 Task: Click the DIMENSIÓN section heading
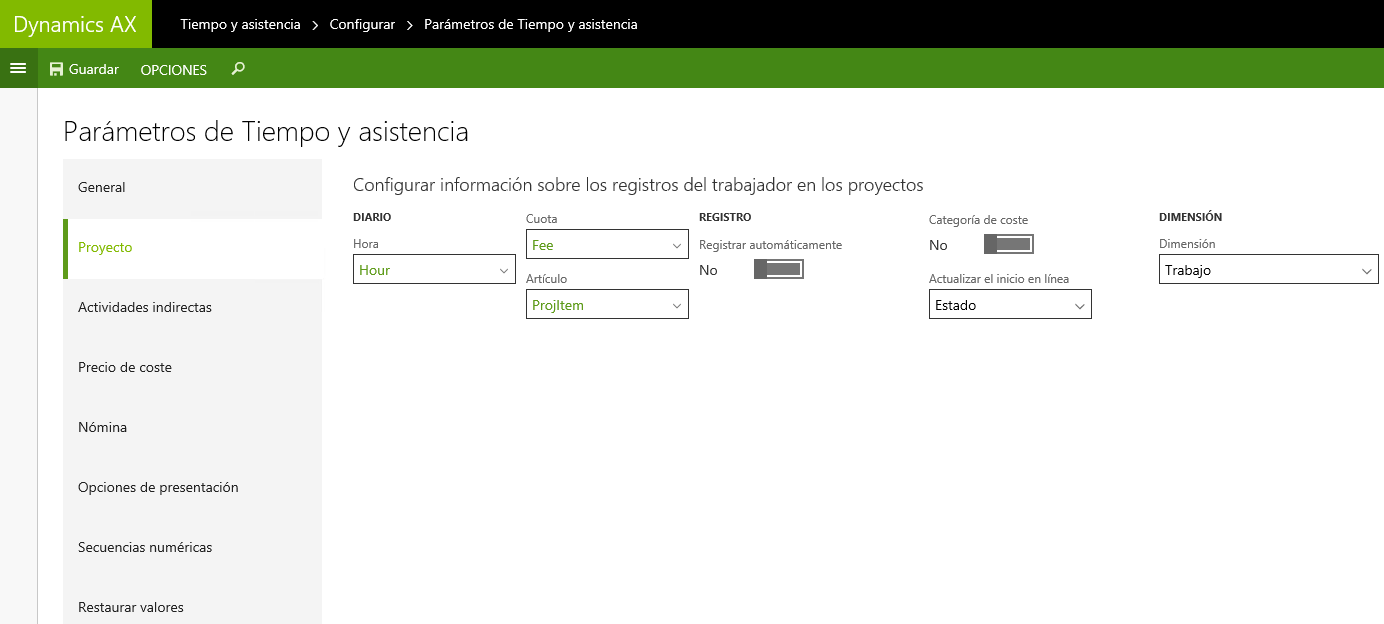(1190, 217)
